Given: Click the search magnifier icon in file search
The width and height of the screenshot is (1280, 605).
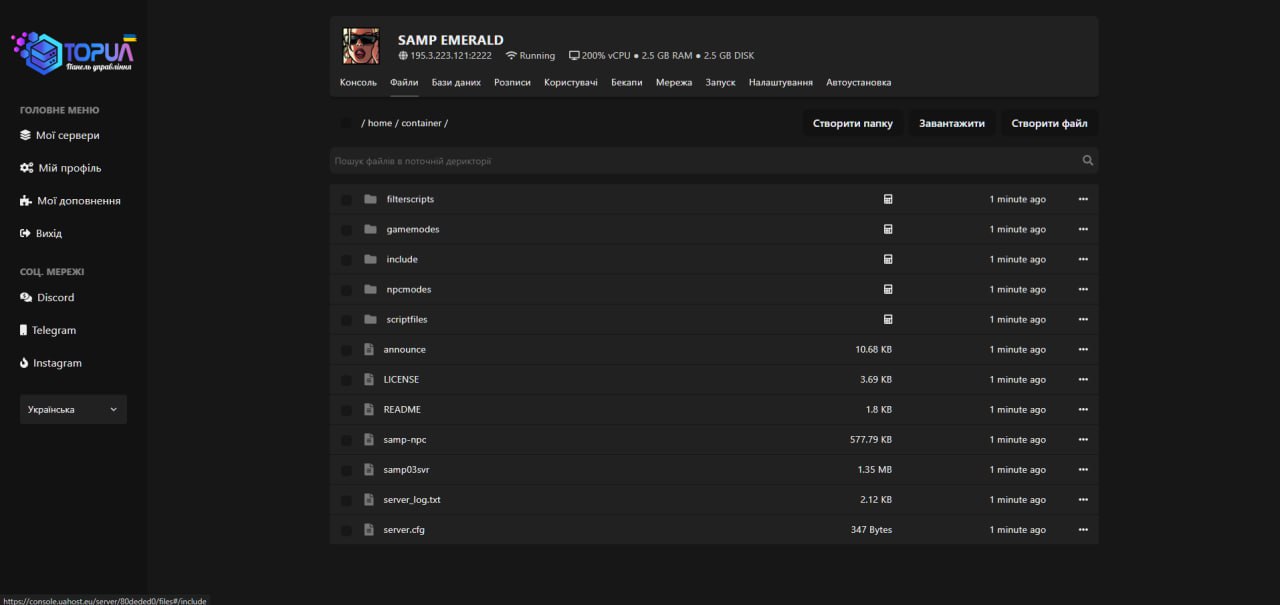Looking at the screenshot, I should click(1087, 161).
